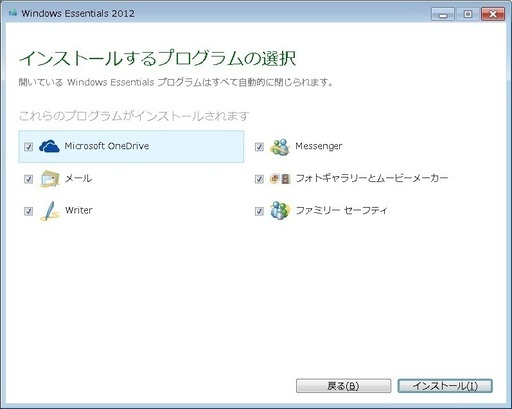512x409 pixels.
Task: Toggle the Writer checkbox
Action: tap(29, 211)
